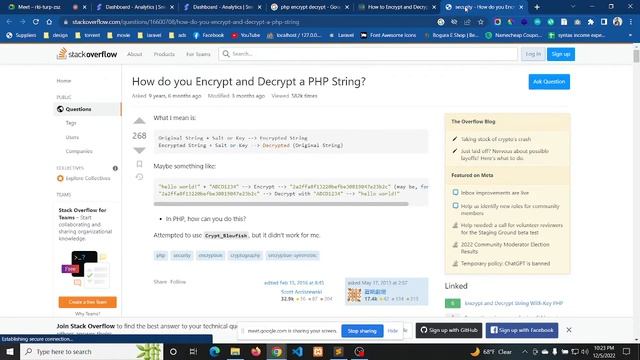Focus the Windows taskbar search box
640x360 pixels.
[x=91, y=351]
